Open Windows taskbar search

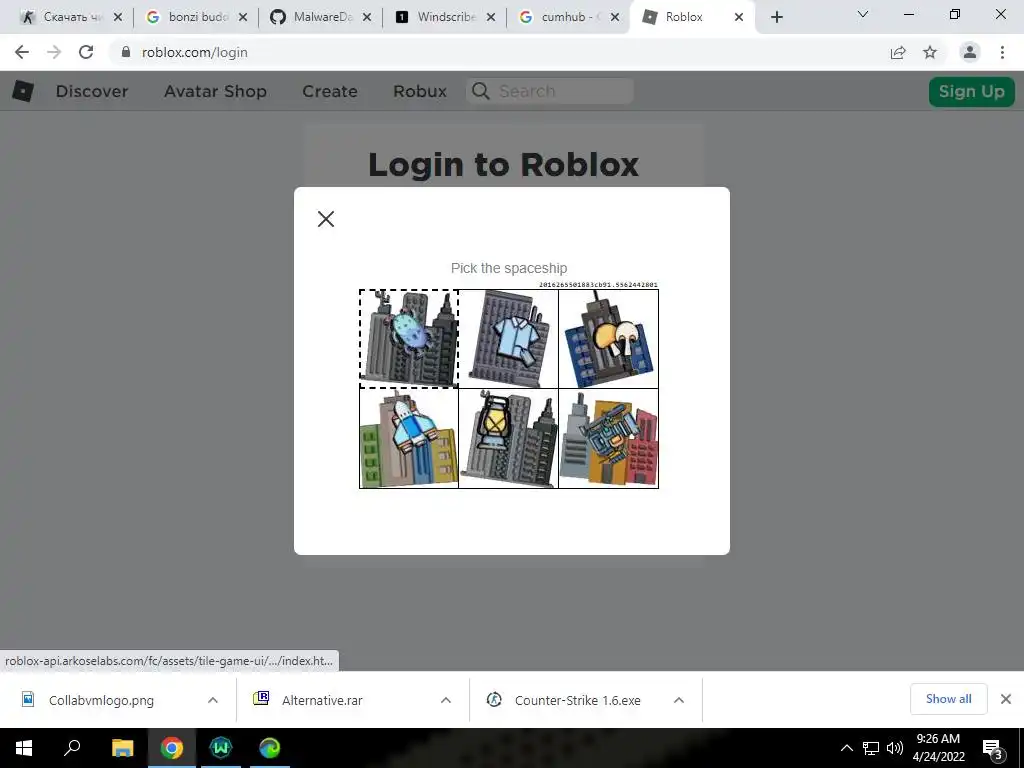tap(72, 748)
